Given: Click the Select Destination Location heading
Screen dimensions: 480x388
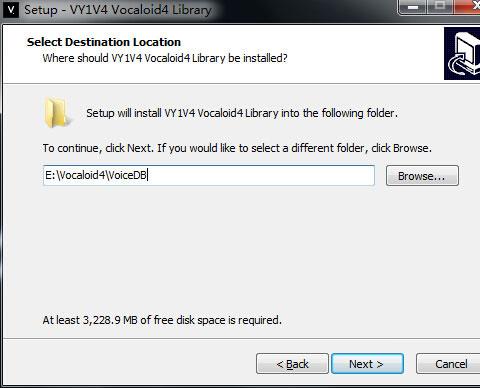Looking at the screenshot, I should pos(104,42).
